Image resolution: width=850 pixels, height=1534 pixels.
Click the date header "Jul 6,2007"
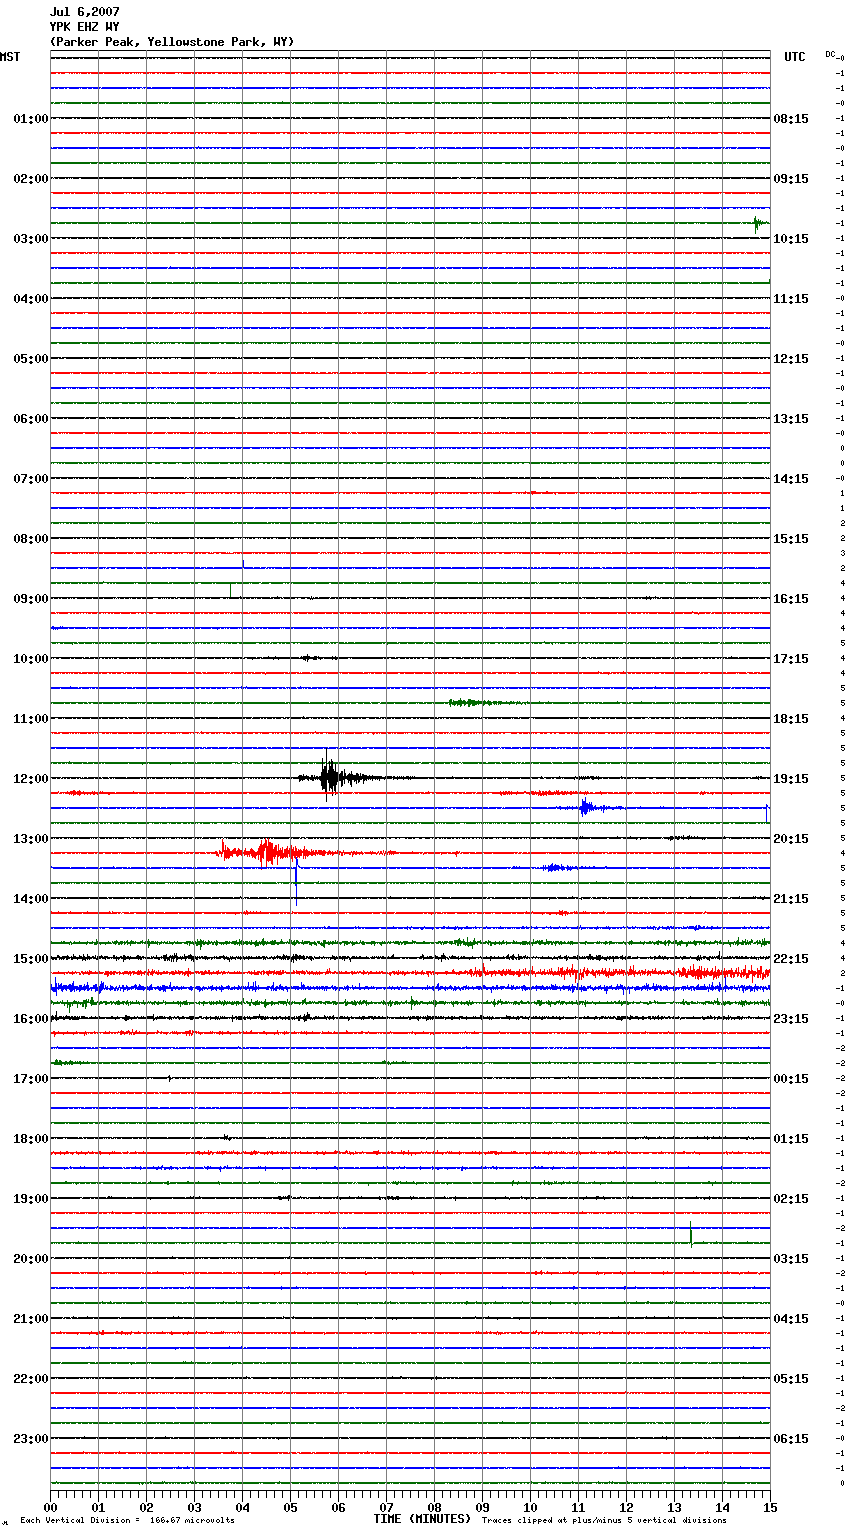tap(84, 12)
